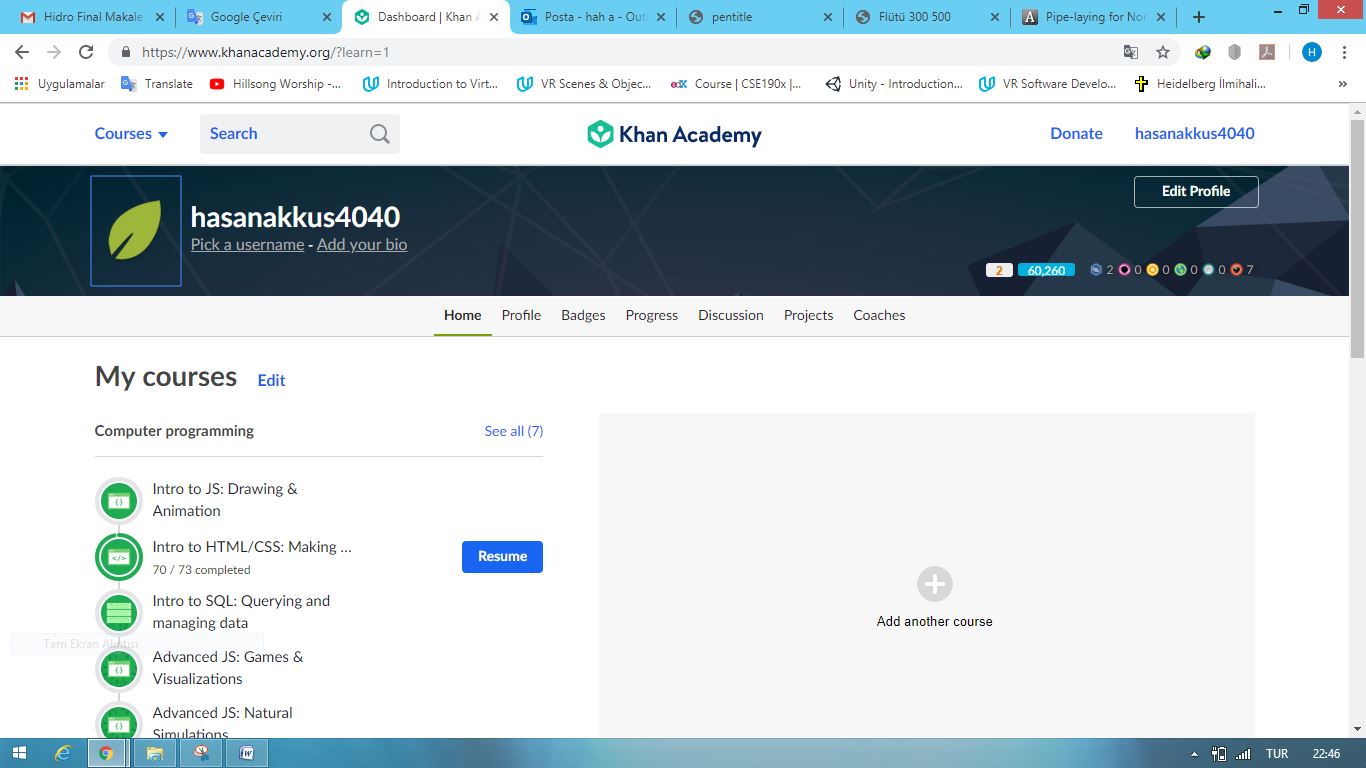Click the Donate link
The height and width of the screenshot is (768, 1366).
1076,134
